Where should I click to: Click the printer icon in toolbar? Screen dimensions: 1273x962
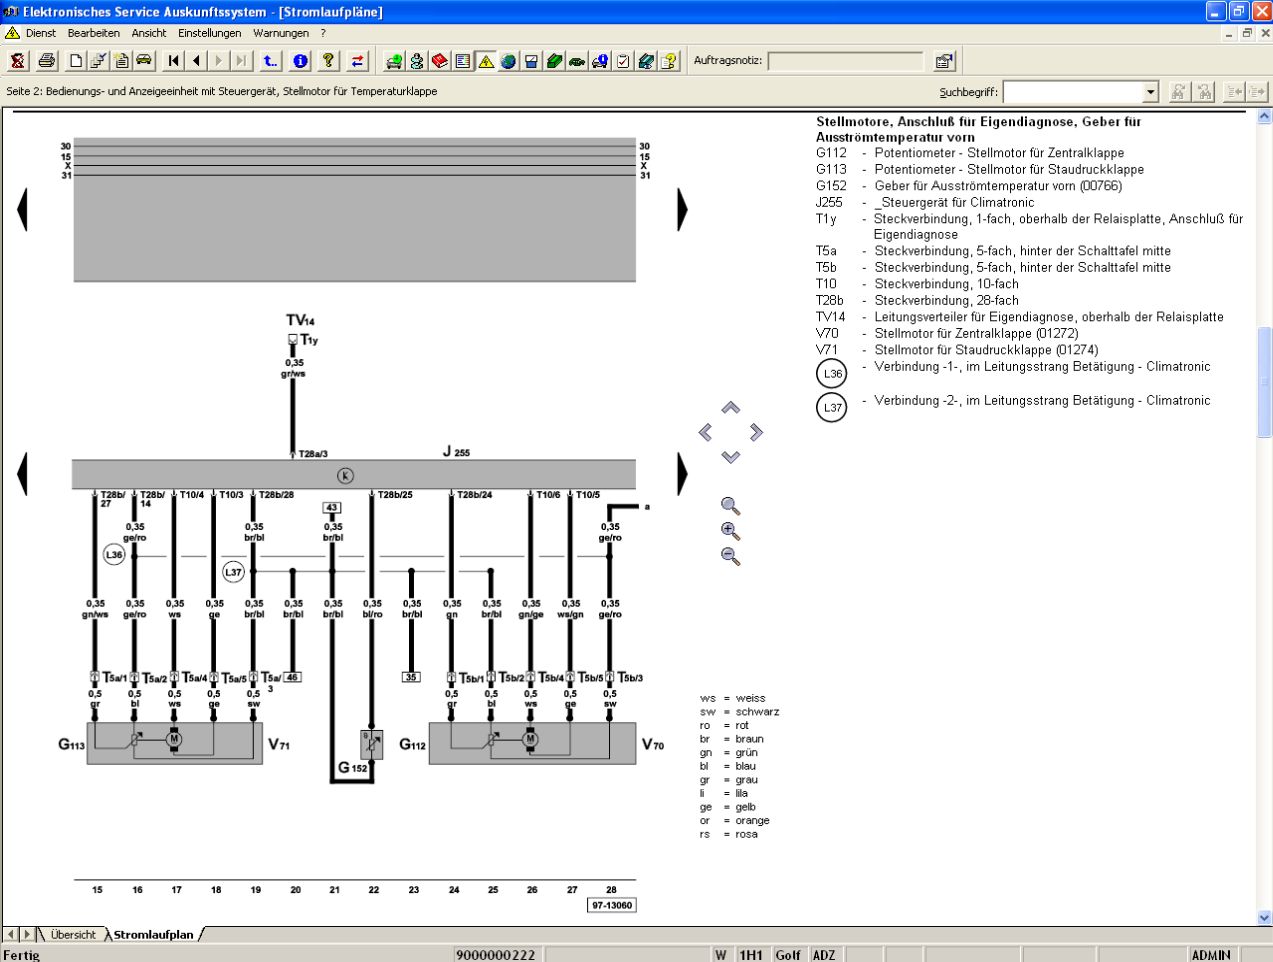47,61
